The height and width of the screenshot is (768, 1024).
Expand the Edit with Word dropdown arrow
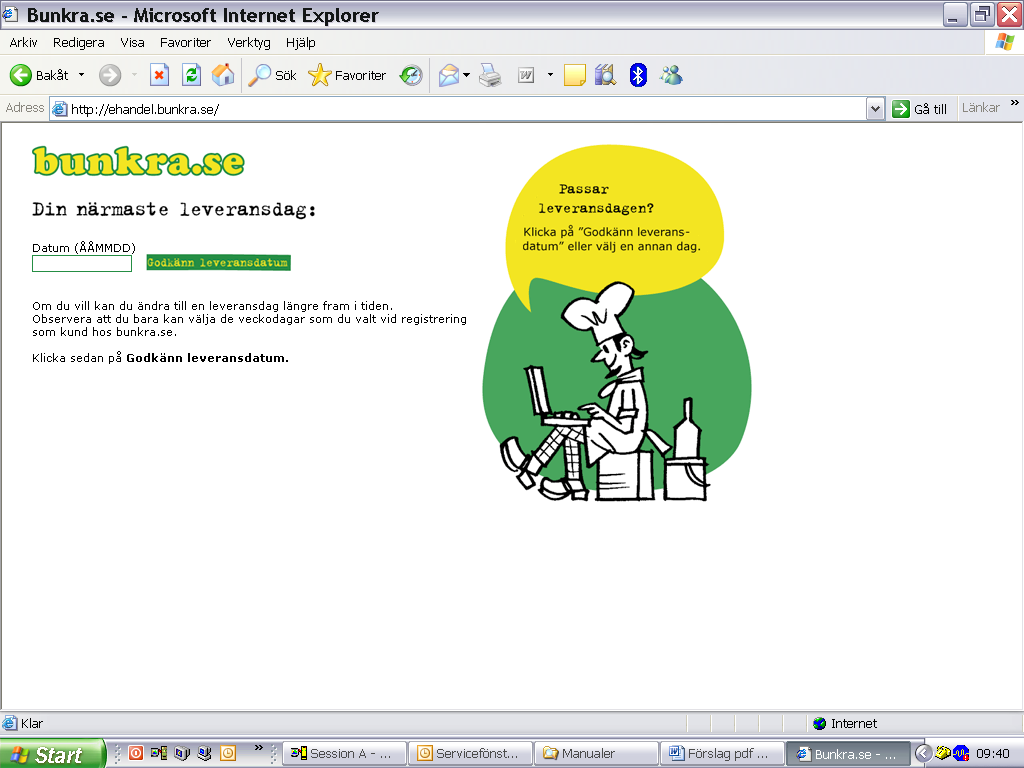pyautogui.click(x=550, y=75)
